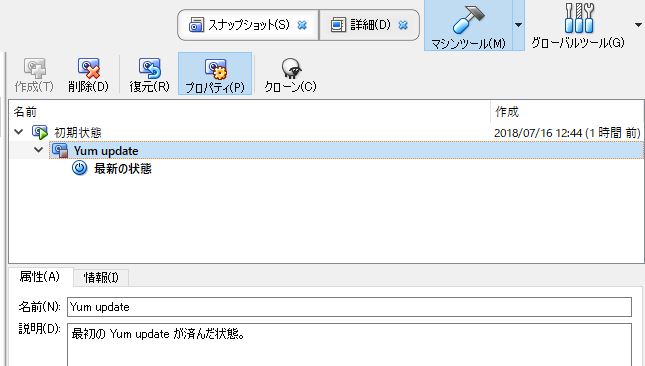Close the 詳細 pane with its x

click(x=404, y=25)
